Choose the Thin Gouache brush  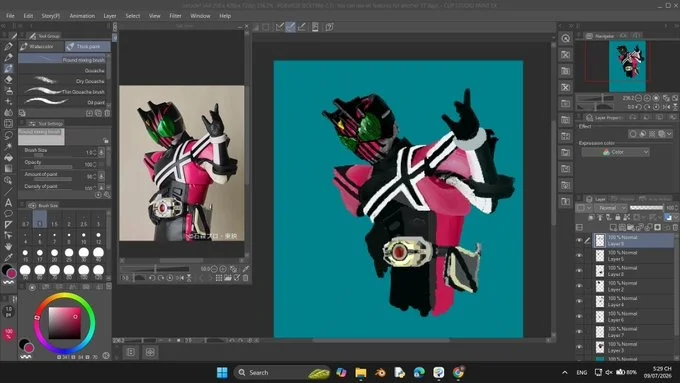pos(62,92)
